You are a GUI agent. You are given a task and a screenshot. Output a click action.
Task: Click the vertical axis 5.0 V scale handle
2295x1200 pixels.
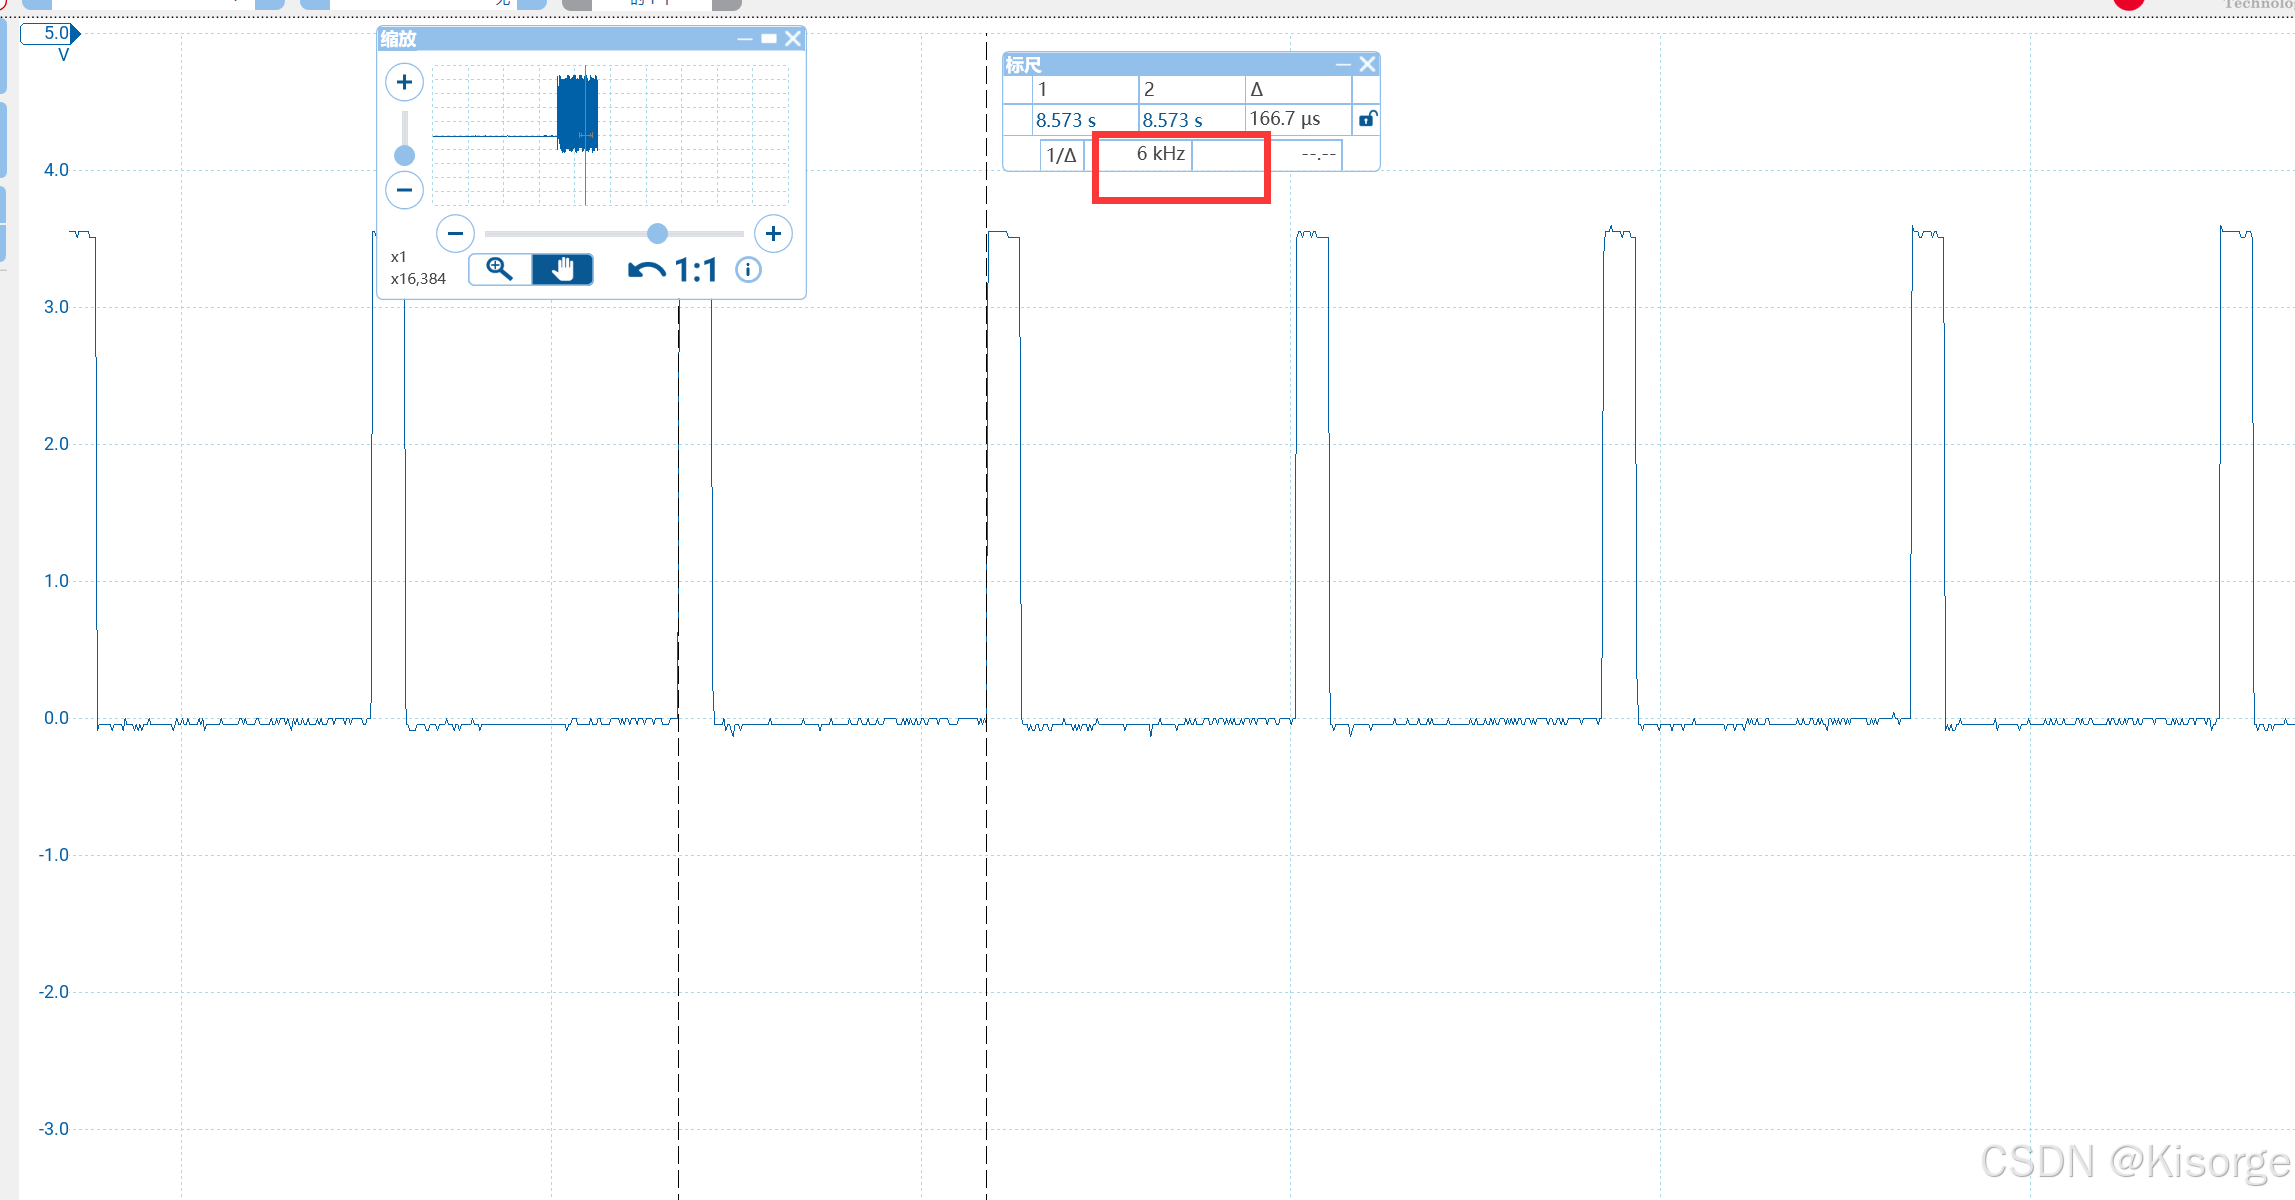(50, 34)
